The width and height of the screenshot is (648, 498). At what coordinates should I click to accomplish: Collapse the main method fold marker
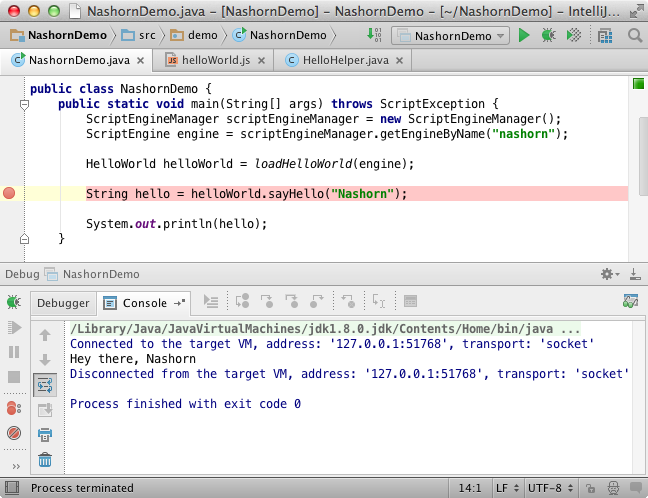[x=24, y=105]
